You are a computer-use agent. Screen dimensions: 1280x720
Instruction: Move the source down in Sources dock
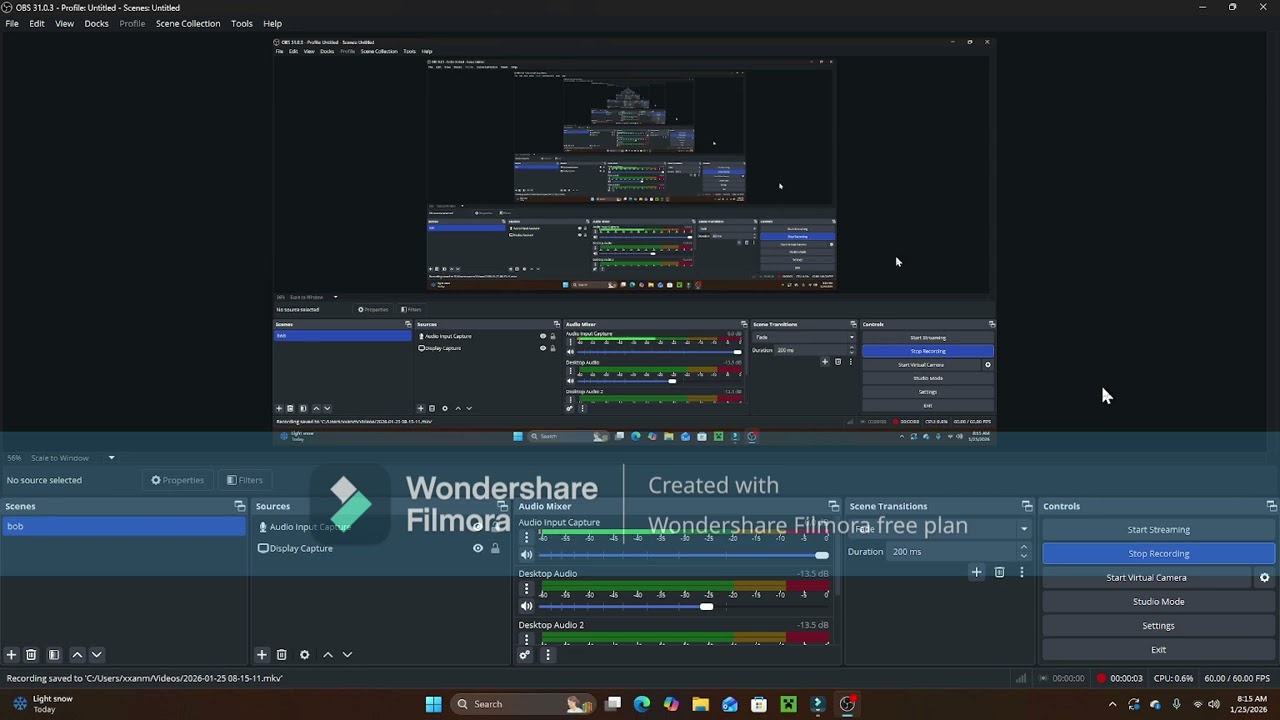click(347, 655)
